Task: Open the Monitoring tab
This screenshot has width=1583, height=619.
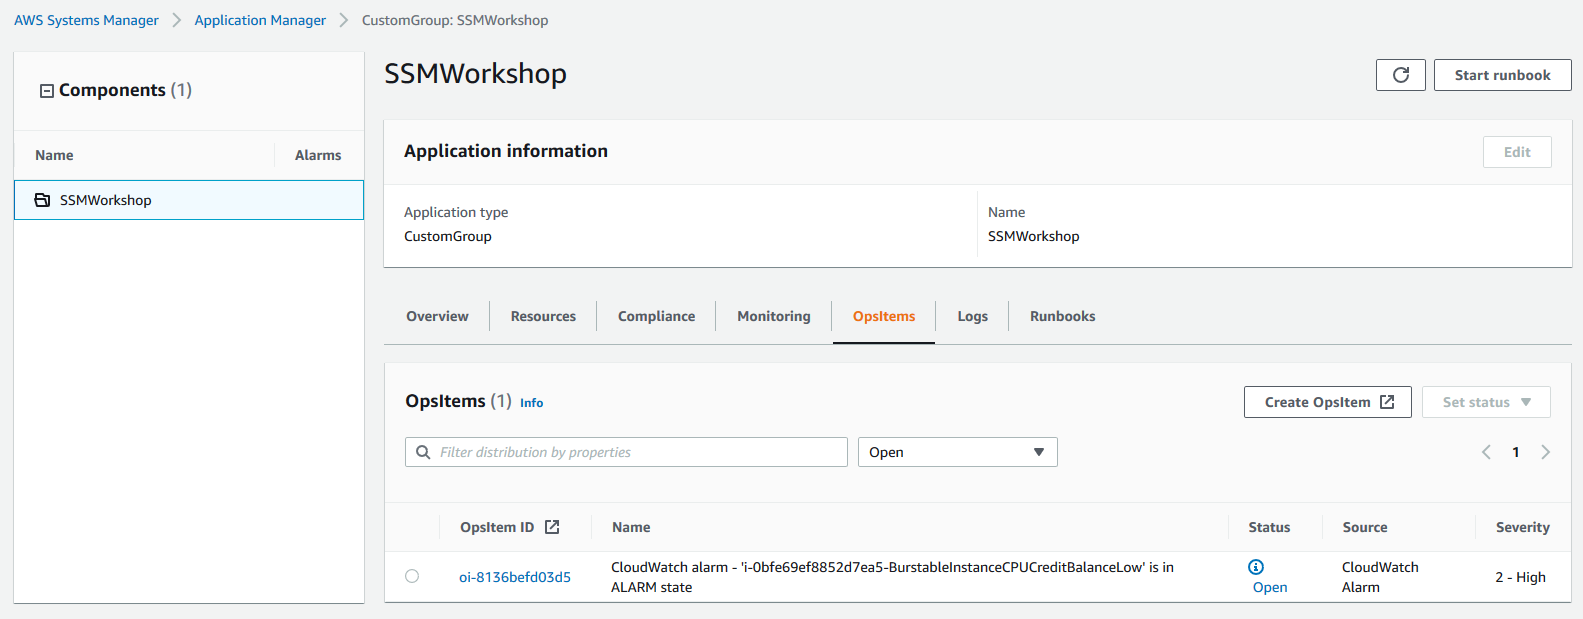Action: point(774,316)
